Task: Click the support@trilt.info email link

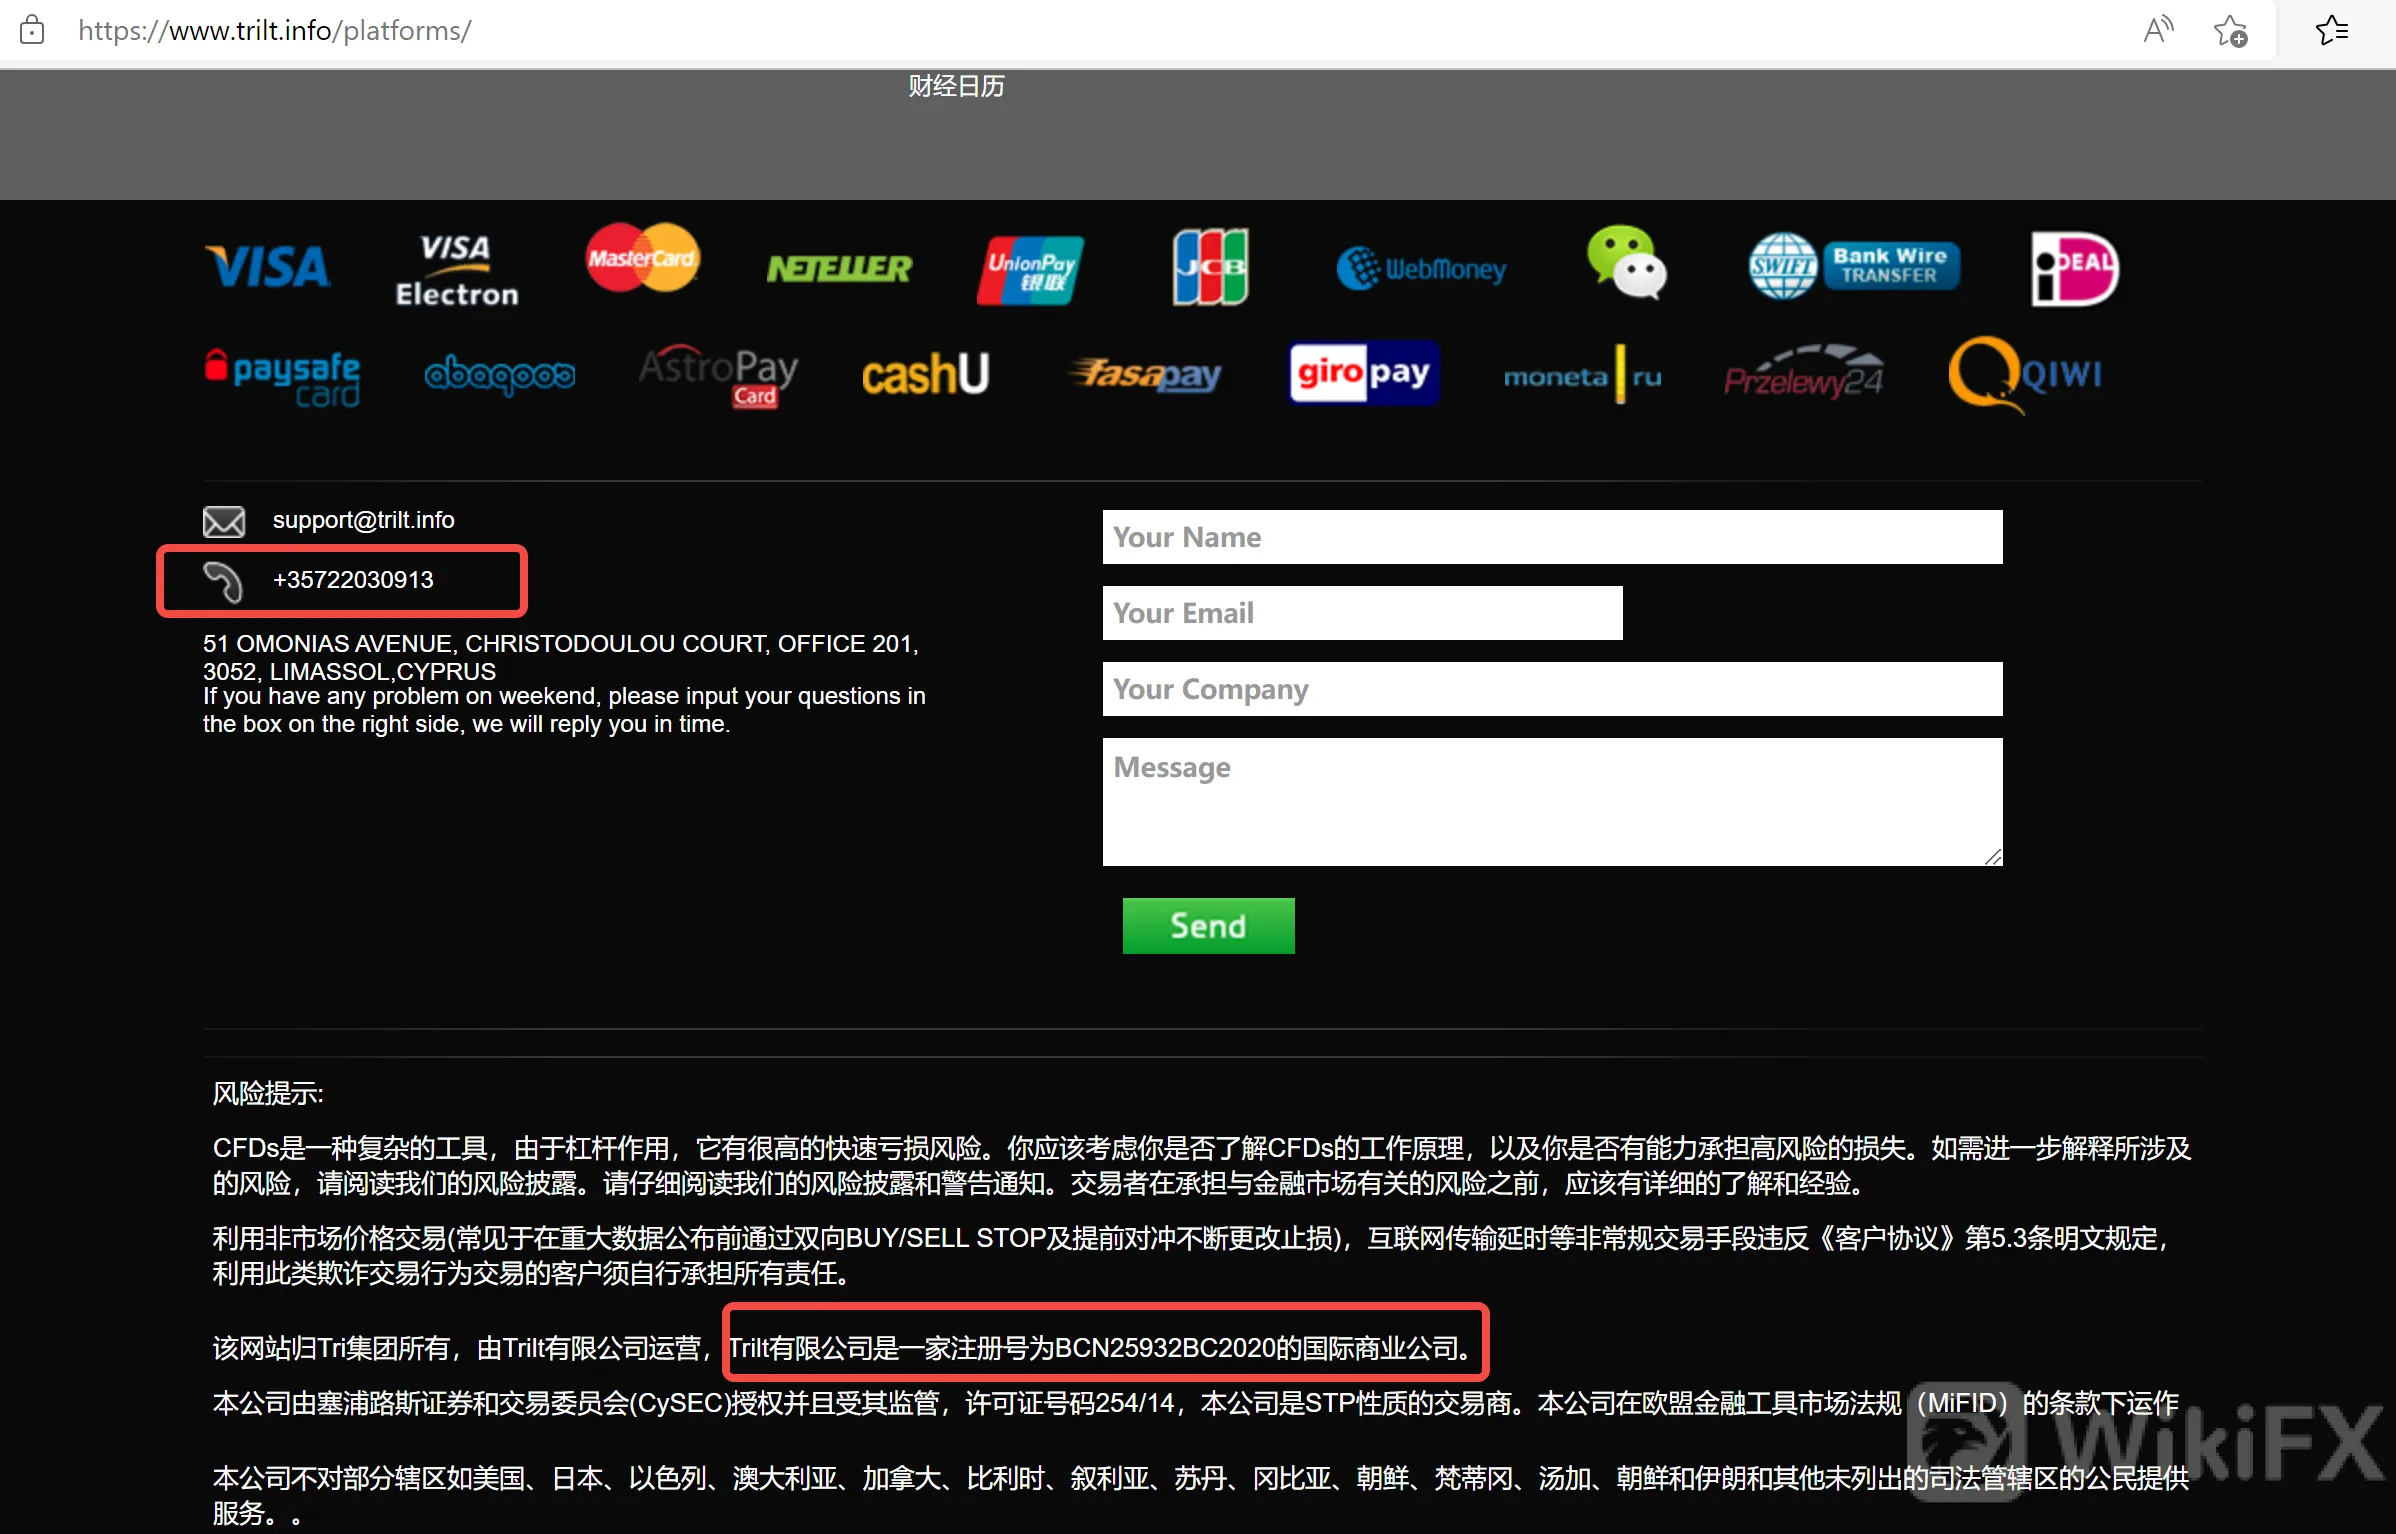Action: [363, 520]
